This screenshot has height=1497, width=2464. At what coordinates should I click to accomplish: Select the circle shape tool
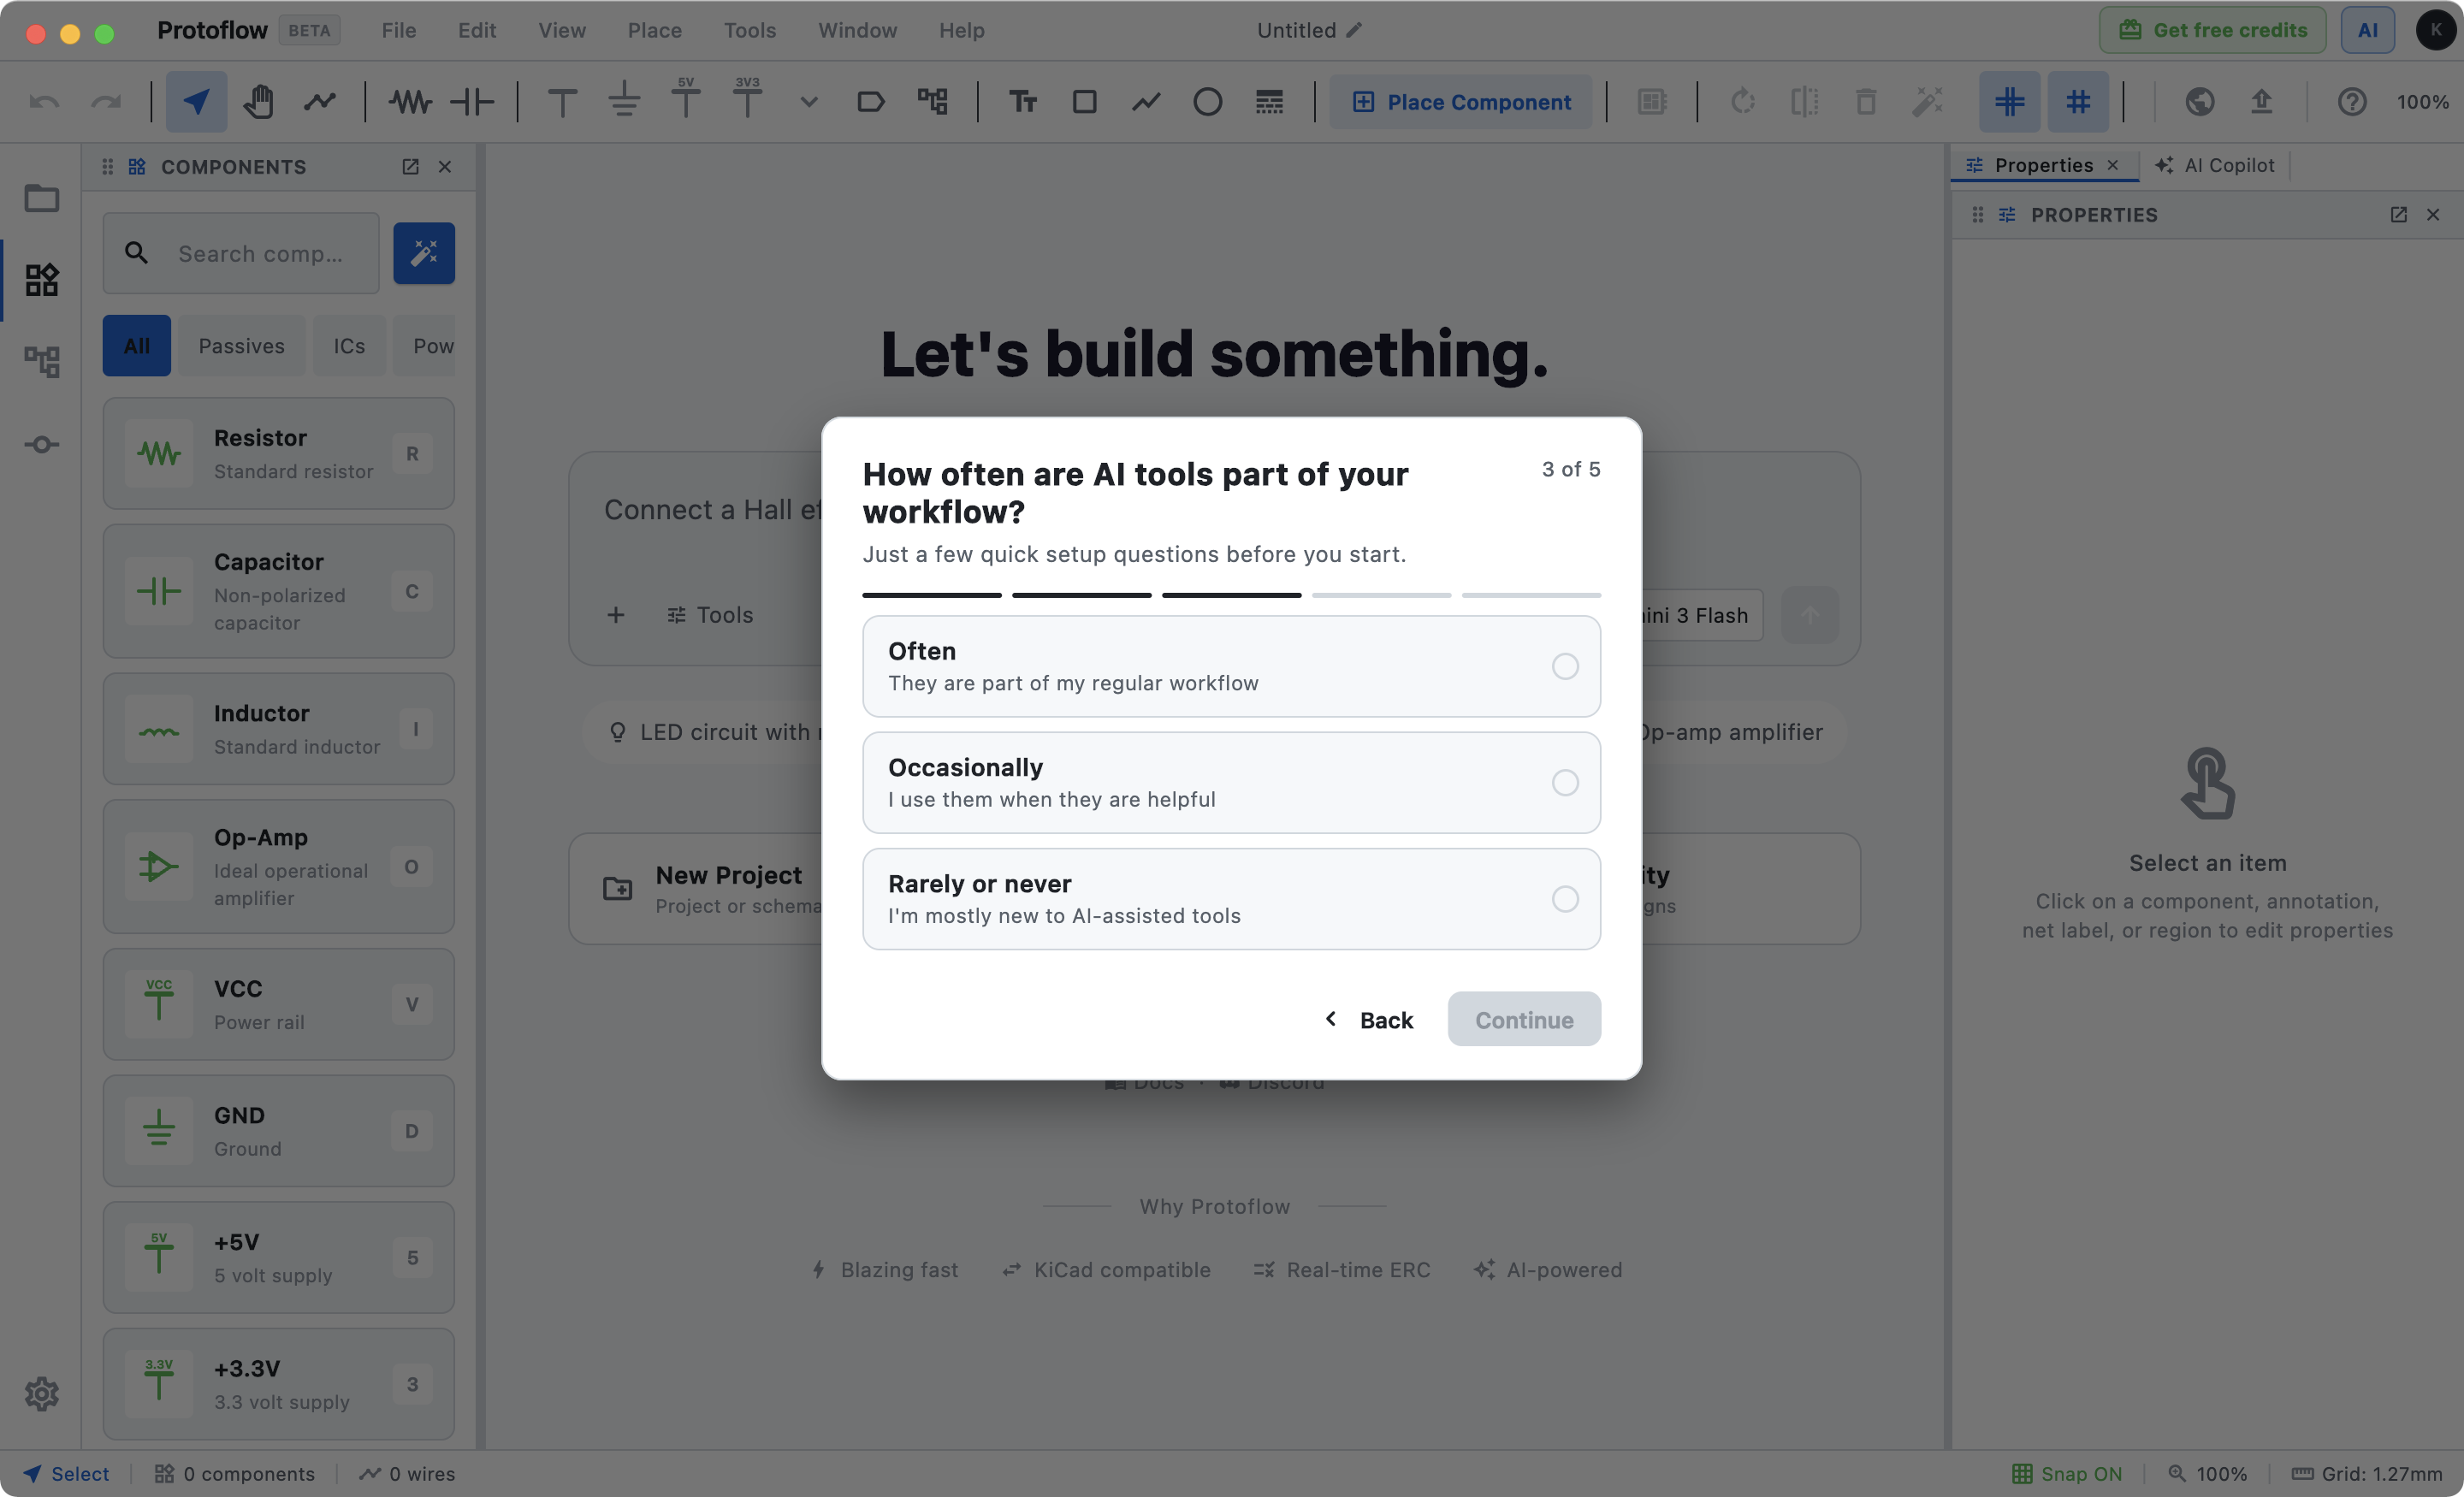[1207, 101]
